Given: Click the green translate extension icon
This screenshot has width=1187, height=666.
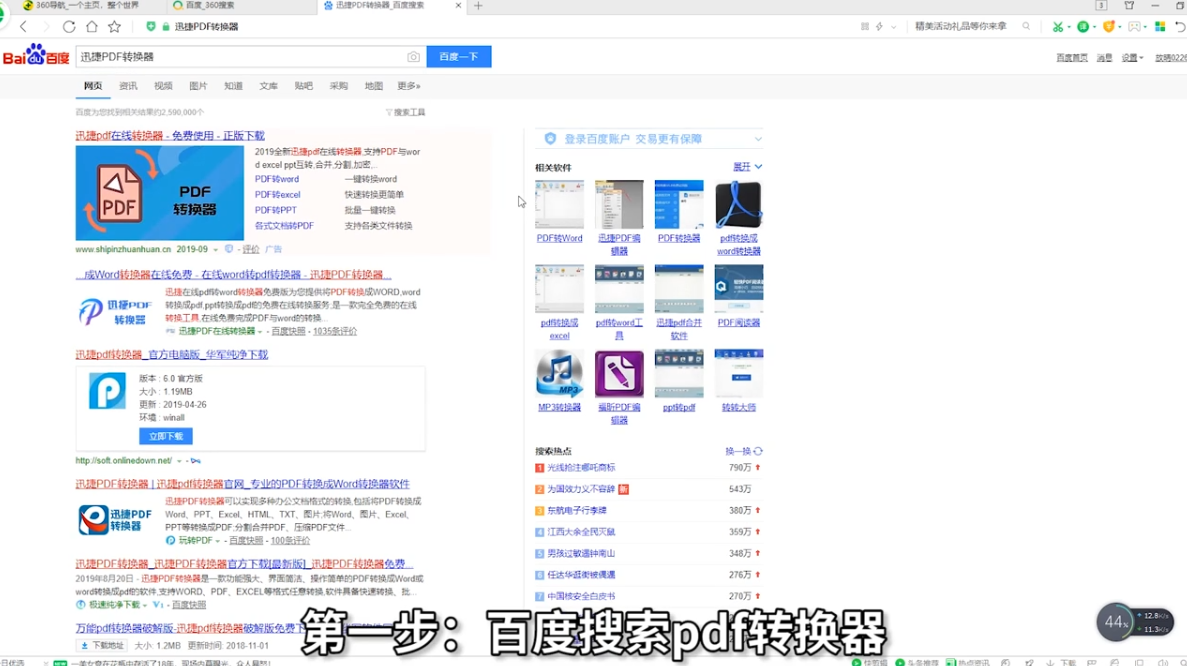Looking at the screenshot, I should coord(1083,26).
